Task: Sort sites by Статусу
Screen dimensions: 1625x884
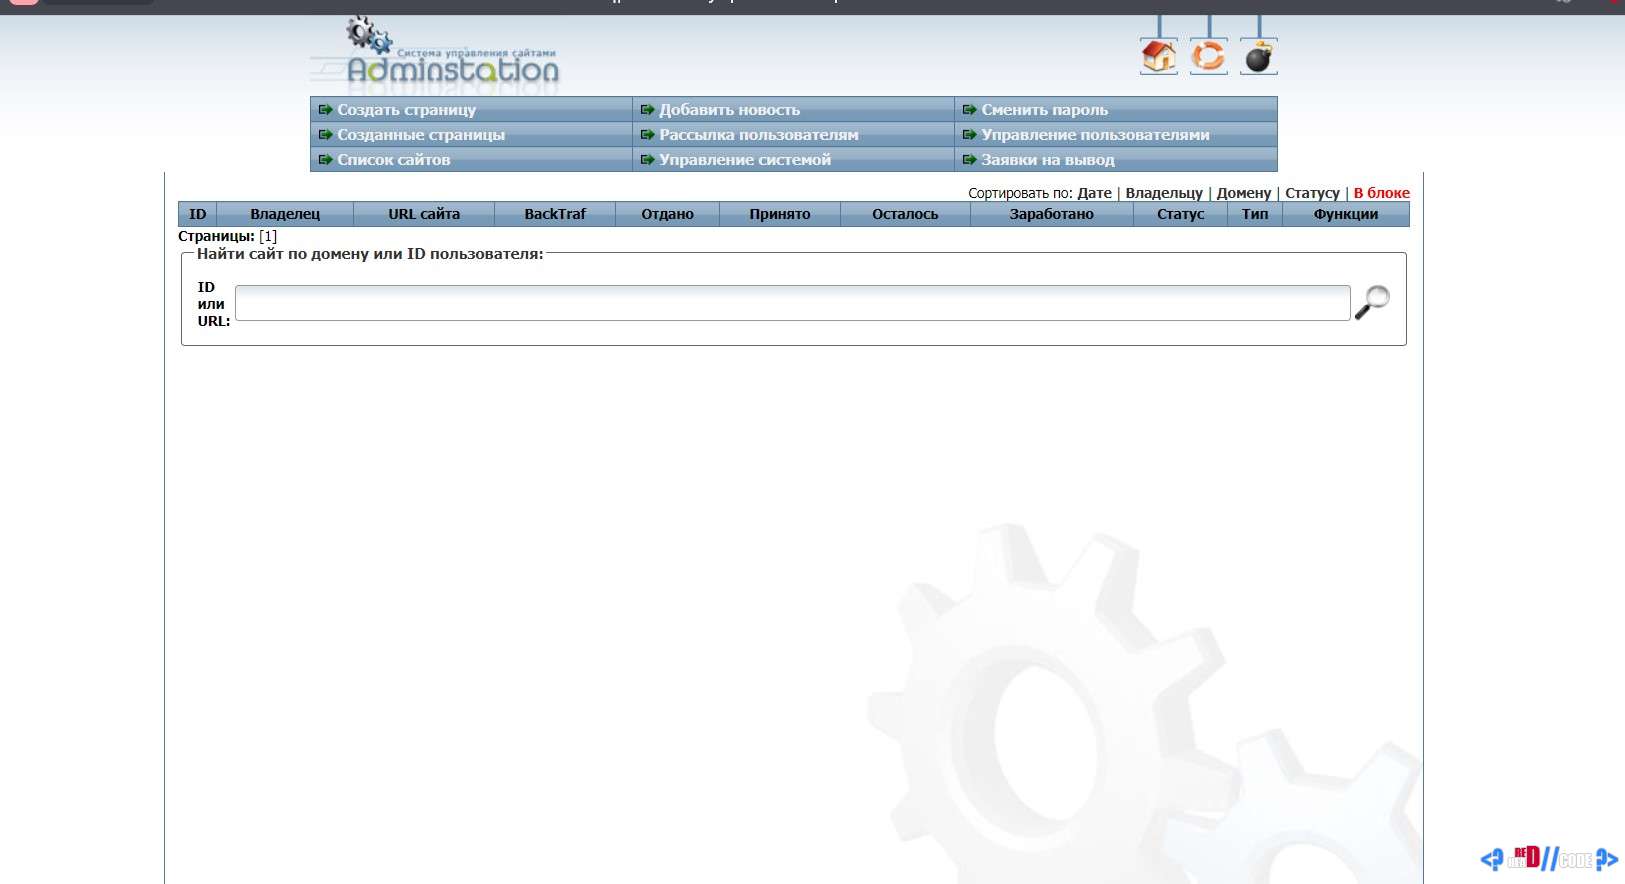Action: [1312, 193]
